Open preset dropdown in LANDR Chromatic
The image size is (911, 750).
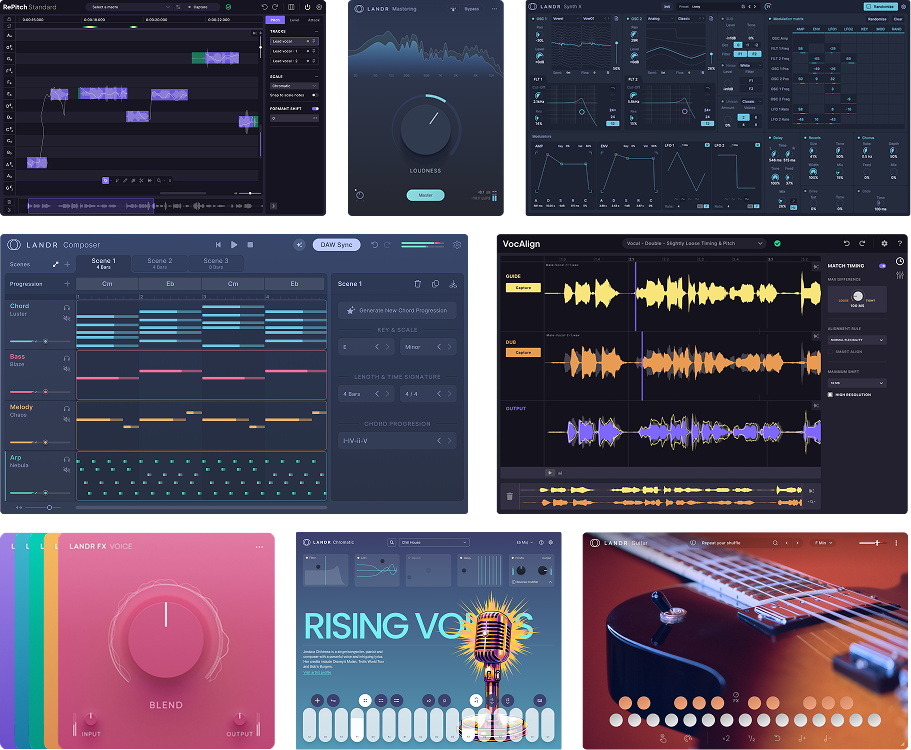pos(434,542)
